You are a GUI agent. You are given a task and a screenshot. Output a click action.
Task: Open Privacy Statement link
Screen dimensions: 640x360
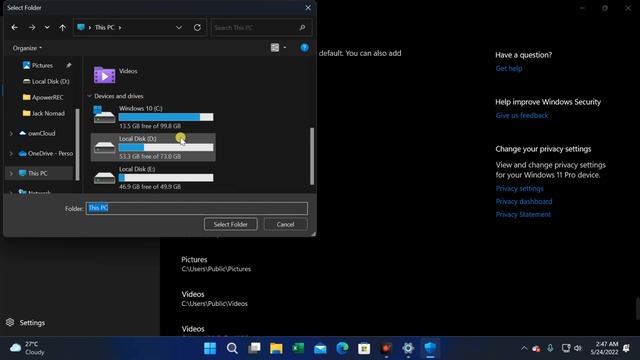click(x=523, y=214)
